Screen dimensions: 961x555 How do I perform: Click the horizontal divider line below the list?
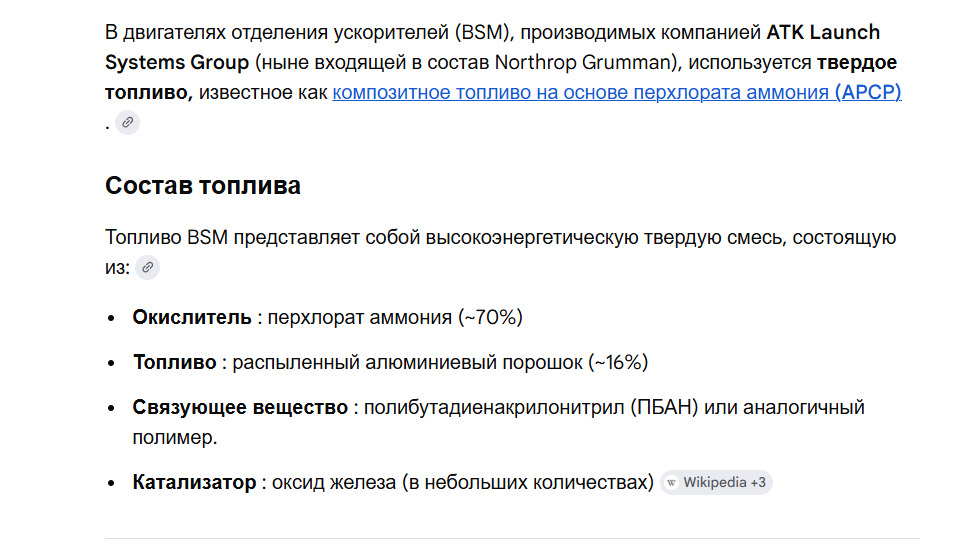click(512, 538)
